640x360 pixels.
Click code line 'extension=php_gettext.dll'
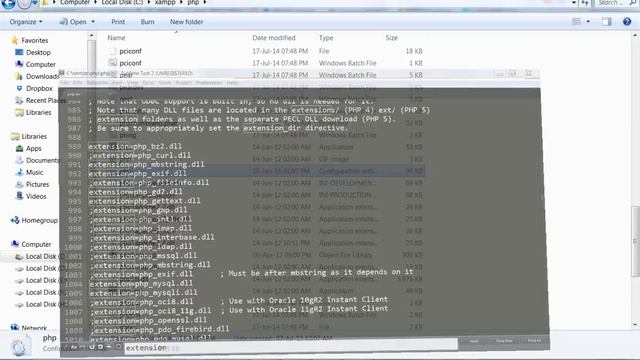tap(144, 201)
